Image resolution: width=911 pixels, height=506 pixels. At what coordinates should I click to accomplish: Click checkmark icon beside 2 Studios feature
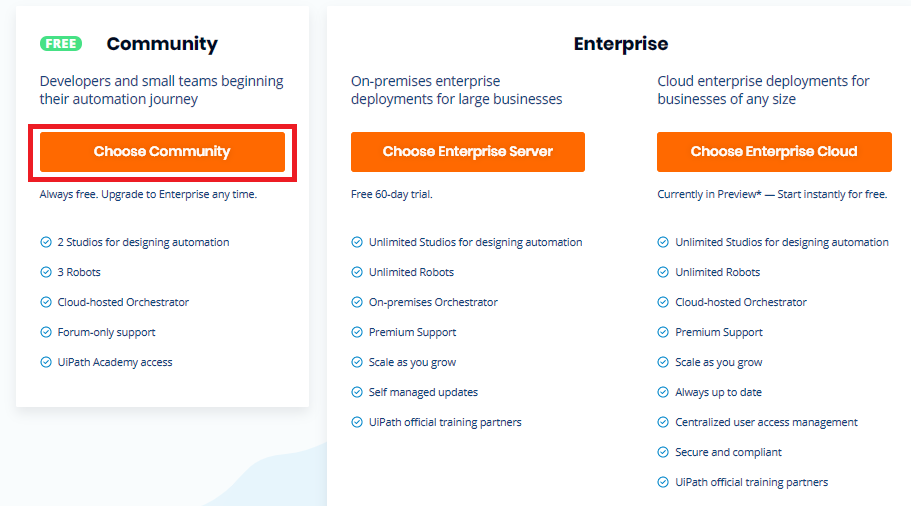[x=46, y=242]
